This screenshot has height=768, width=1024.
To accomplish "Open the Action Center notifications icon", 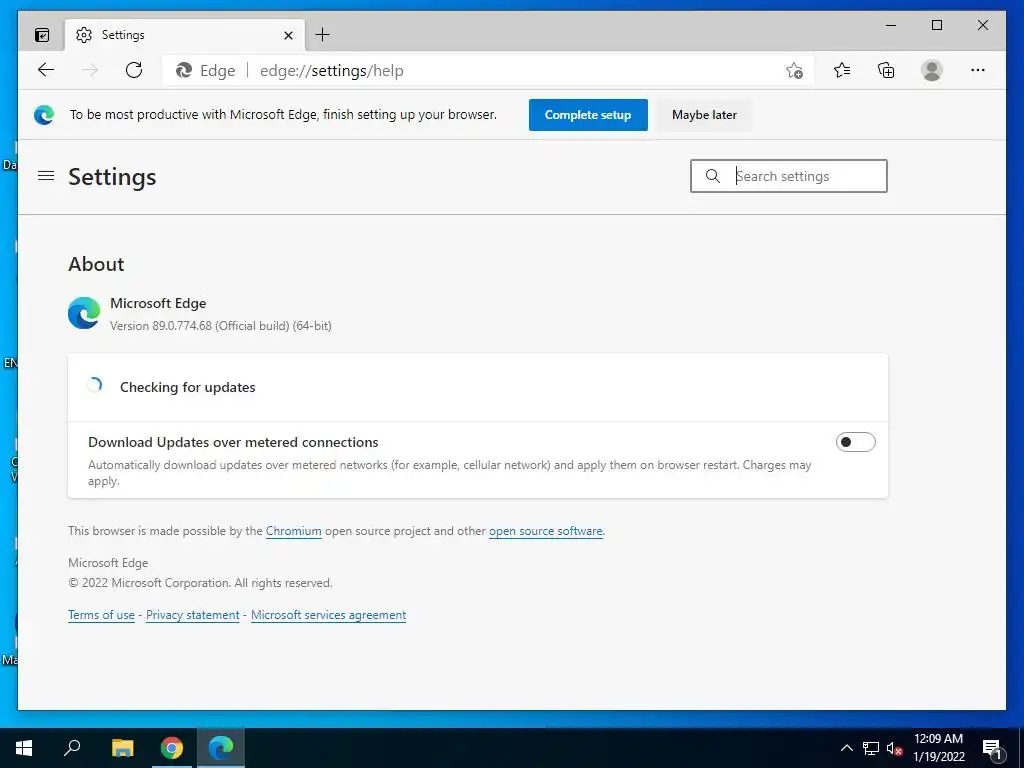I will coord(992,749).
